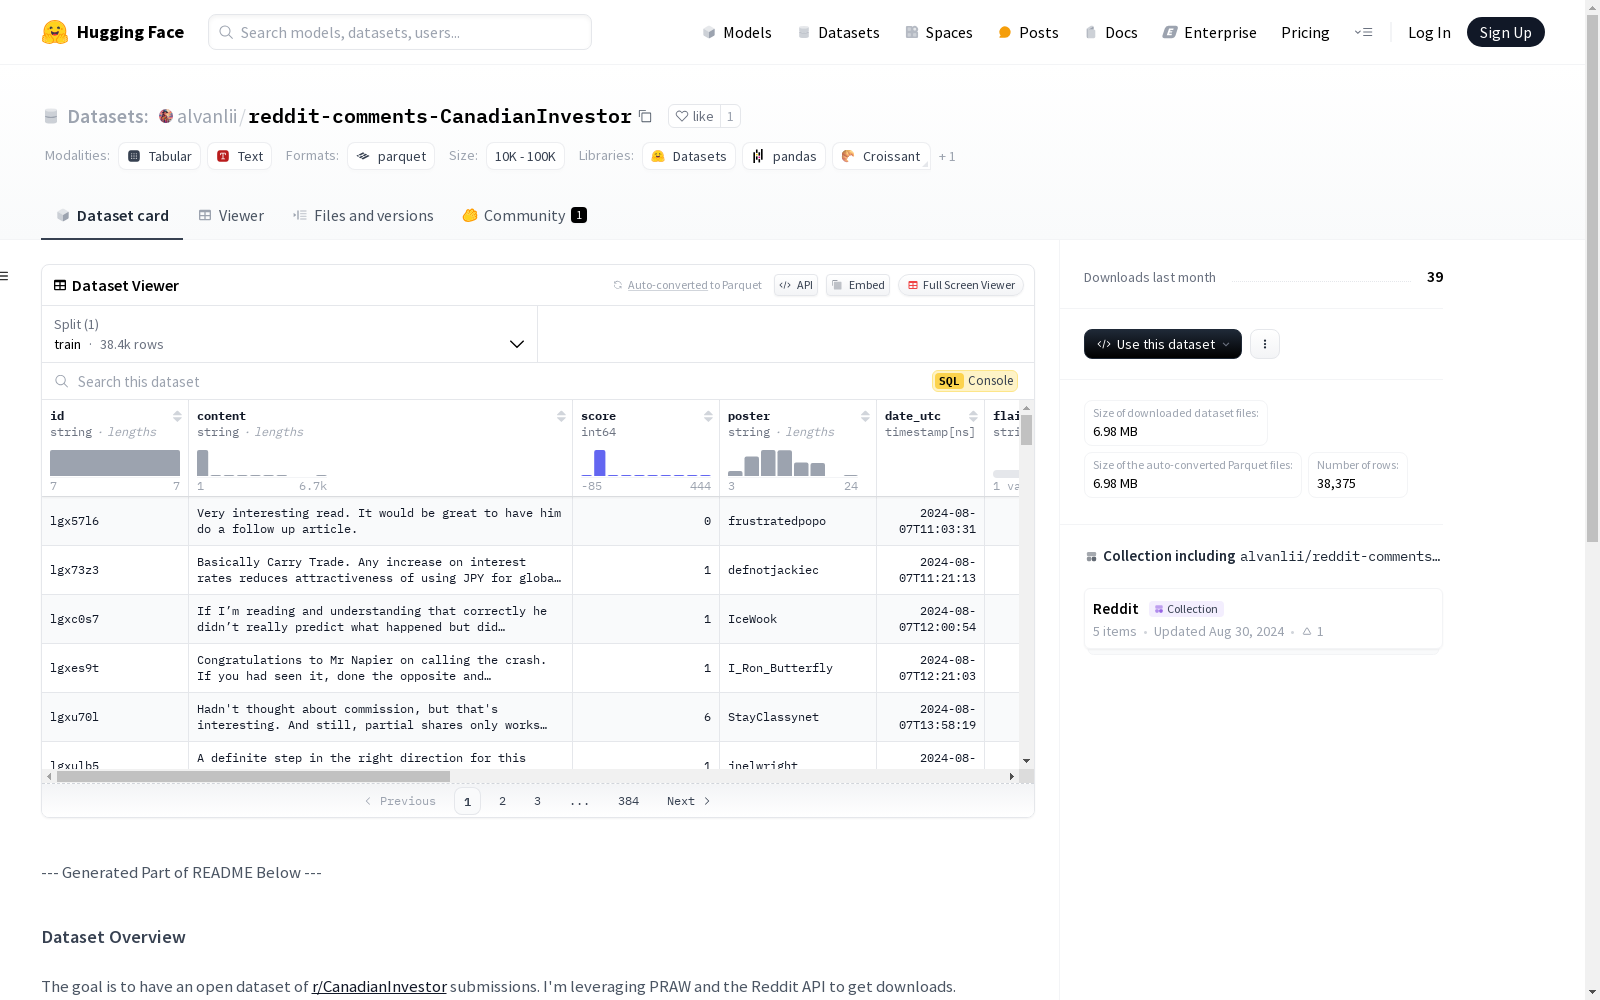The image size is (1600, 1000).
Task: Sort by the poster column
Action: 865,416
